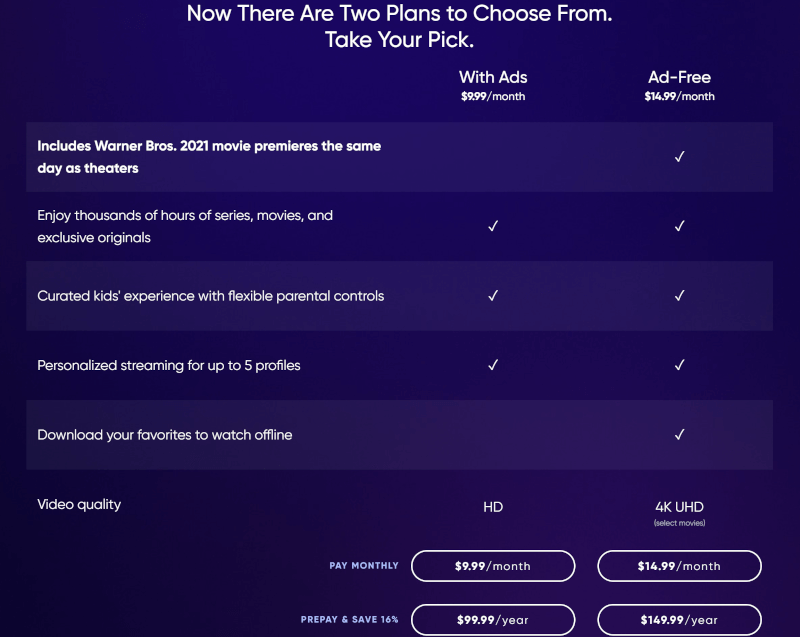Screen dimensions: 800x637
Task: Click the HD video quality label
Action: pyautogui.click(x=493, y=507)
